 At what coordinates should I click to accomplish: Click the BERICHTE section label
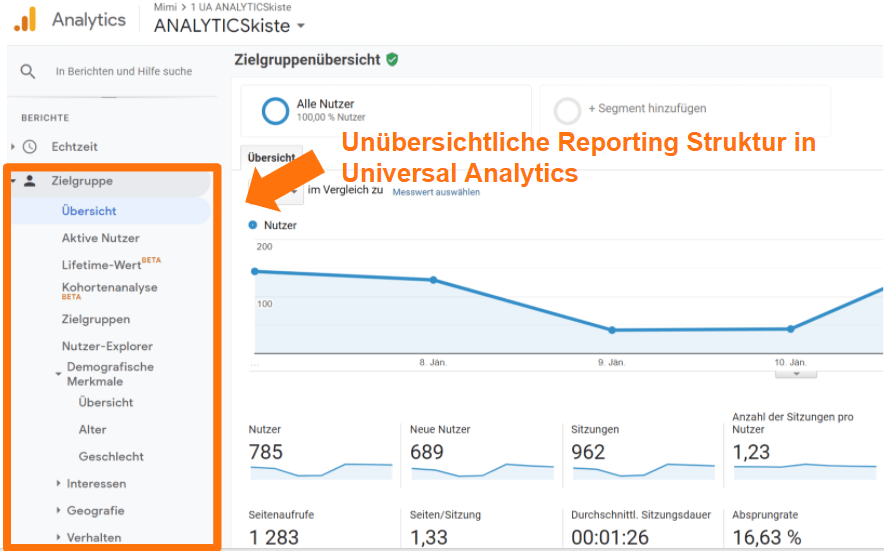point(45,118)
